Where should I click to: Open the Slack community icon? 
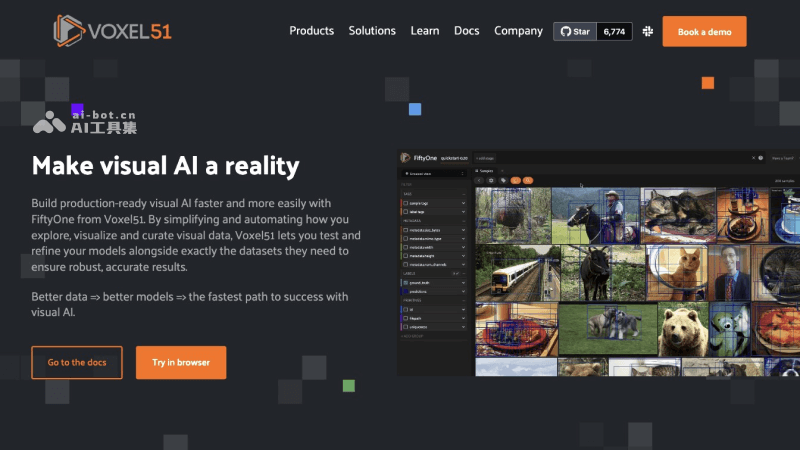647,32
